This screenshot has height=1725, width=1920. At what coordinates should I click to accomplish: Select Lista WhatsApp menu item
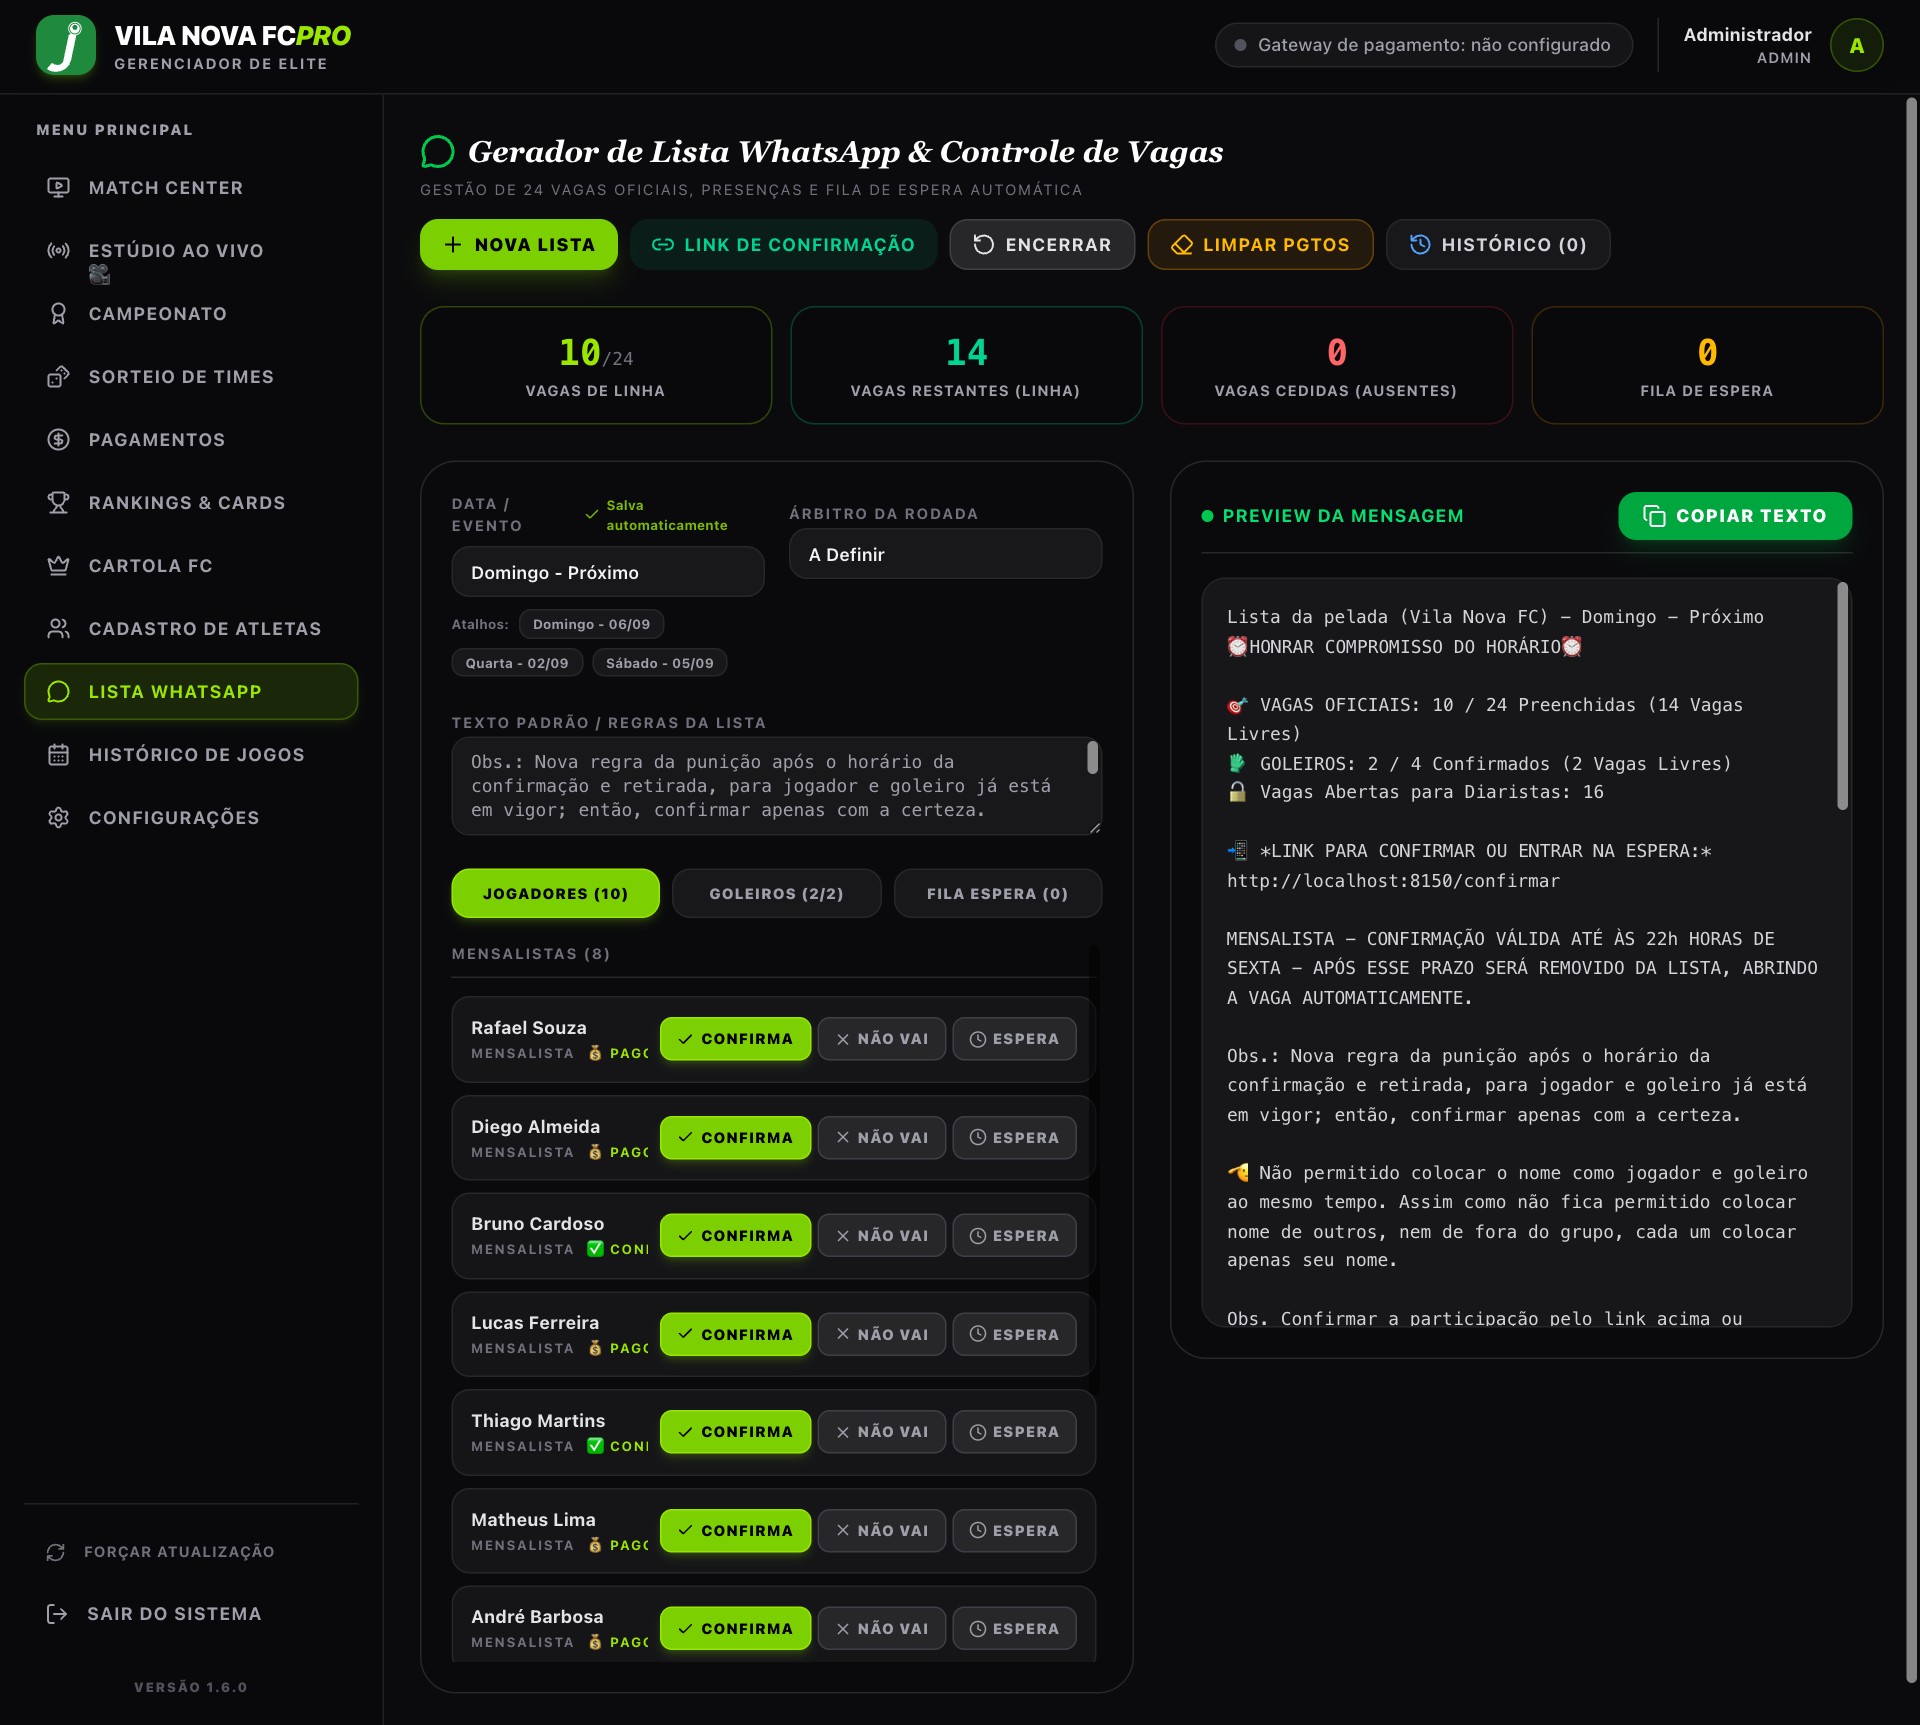click(191, 692)
